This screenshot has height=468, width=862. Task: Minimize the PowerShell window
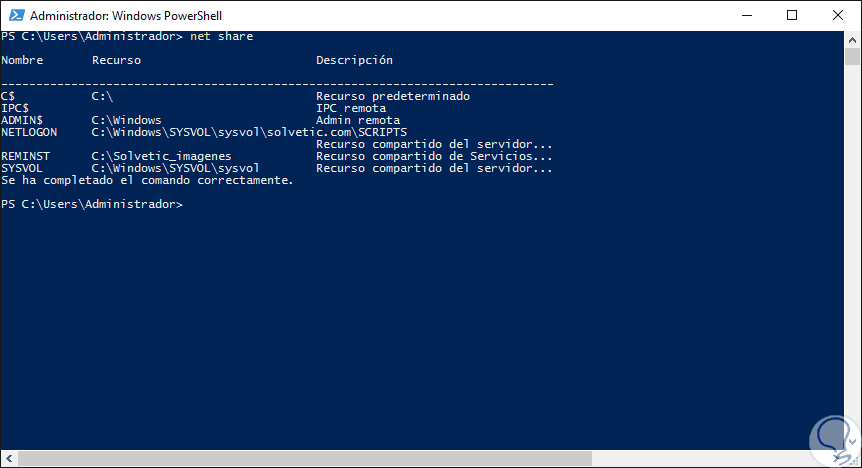(x=744, y=16)
